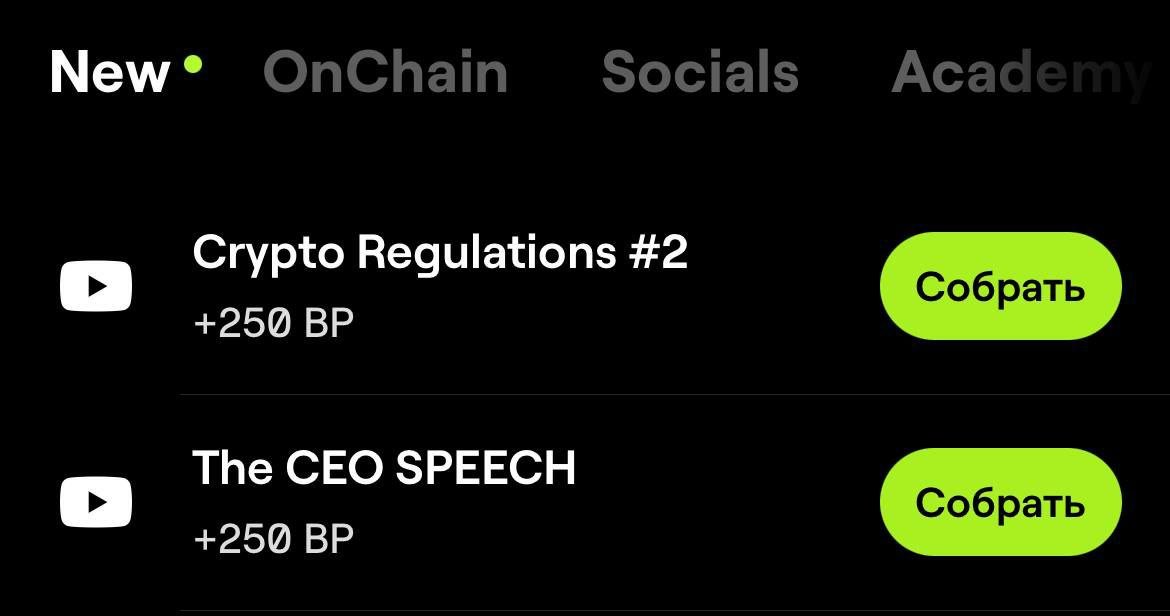Viewport: 1170px width, 616px height.
Task: Open the OnChain tab
Action: (x=385, y=72)
